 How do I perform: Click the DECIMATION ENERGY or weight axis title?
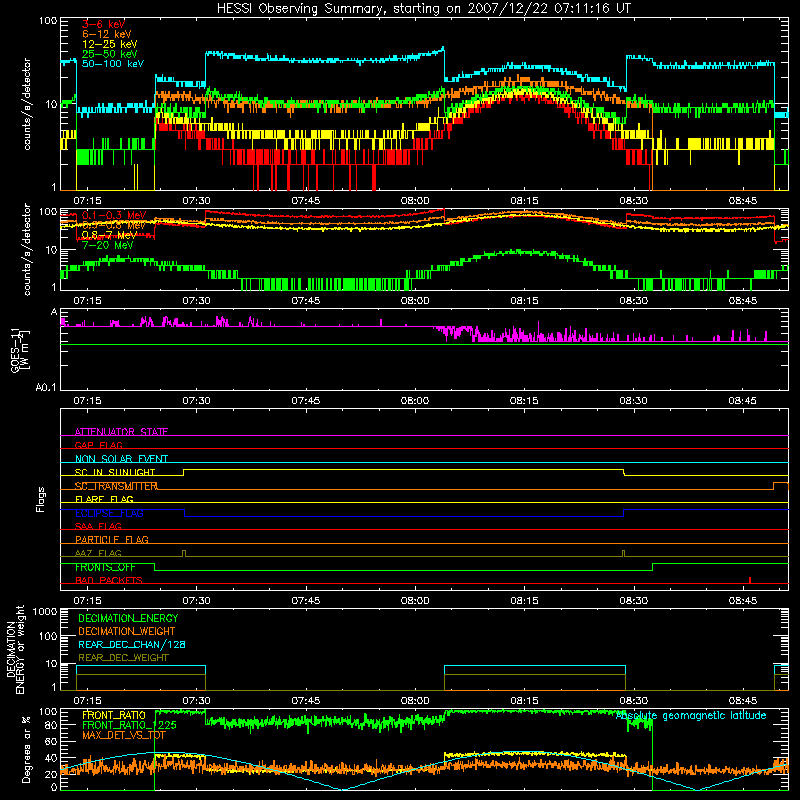[x=14, y=649]
